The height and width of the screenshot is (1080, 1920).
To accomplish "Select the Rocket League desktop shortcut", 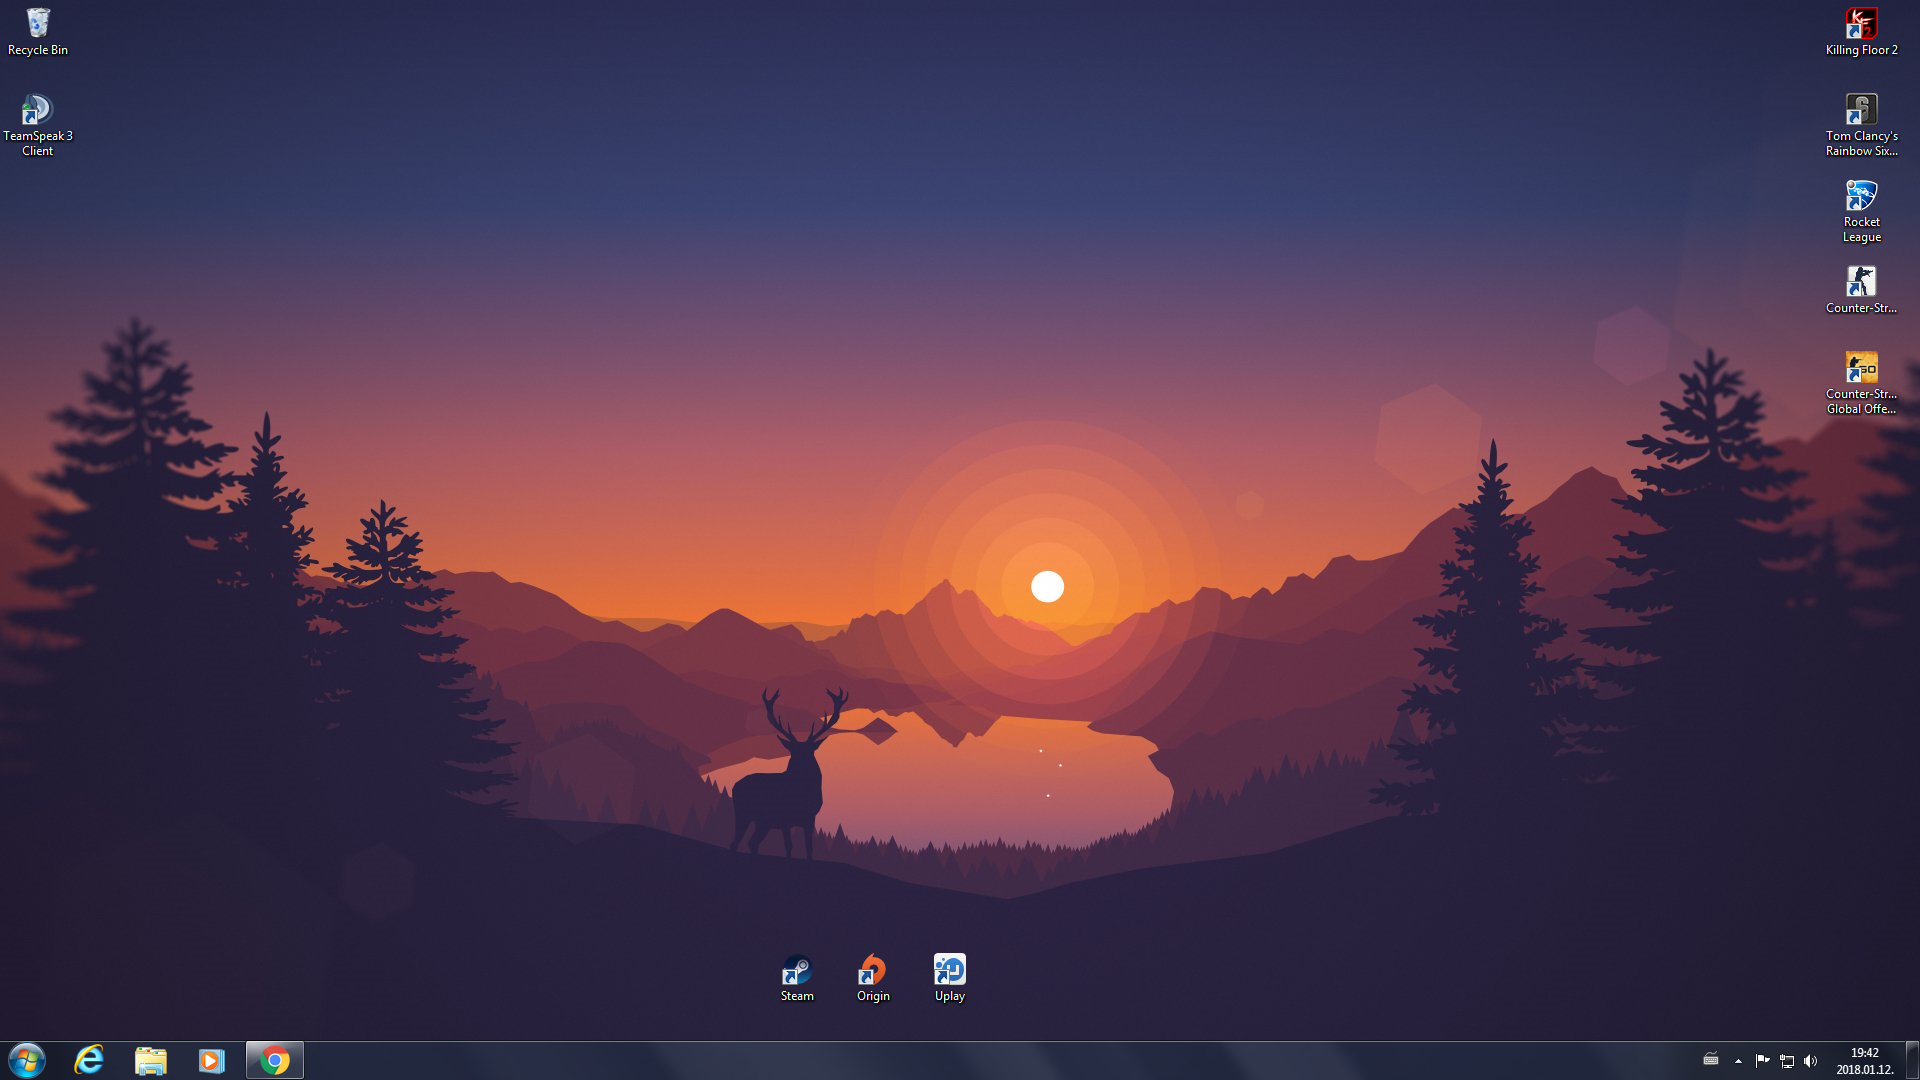I will 1861,211.
